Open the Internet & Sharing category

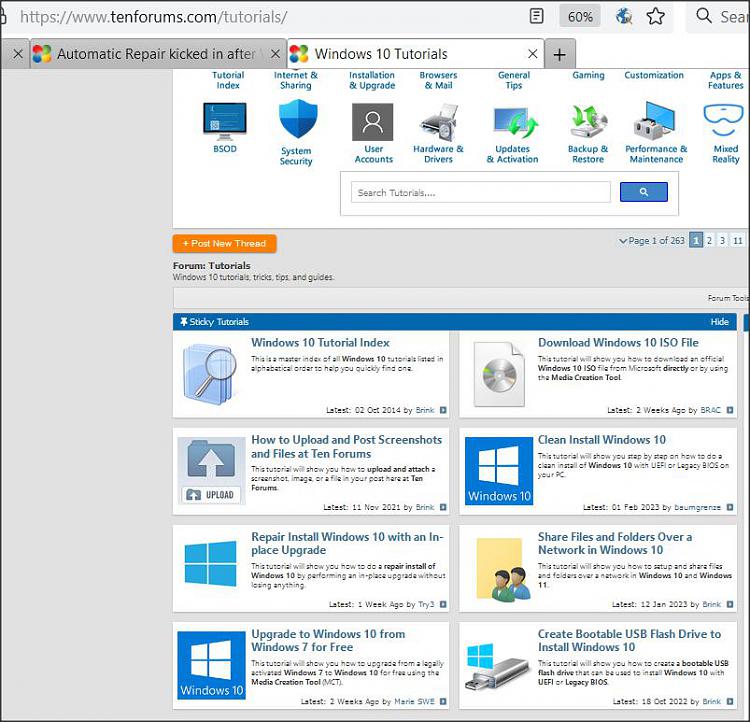(296, 80)
